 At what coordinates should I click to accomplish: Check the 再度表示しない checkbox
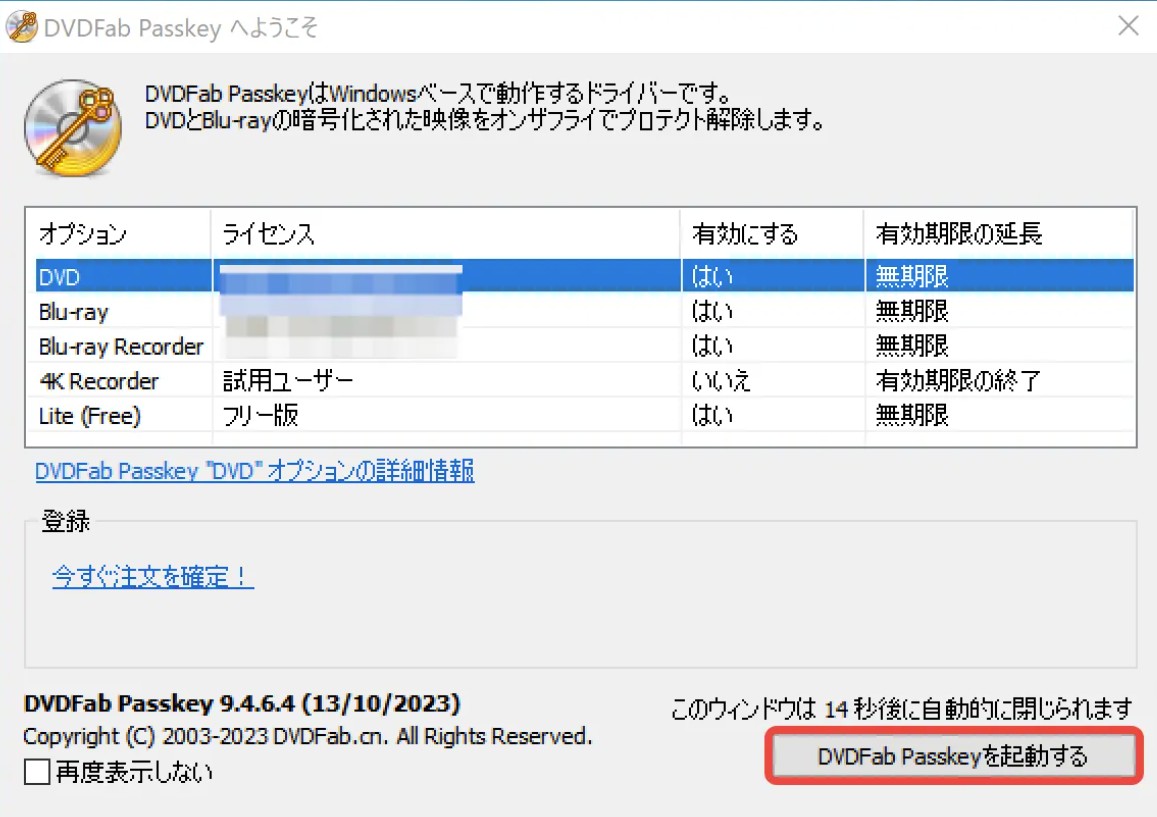(37, 772)
